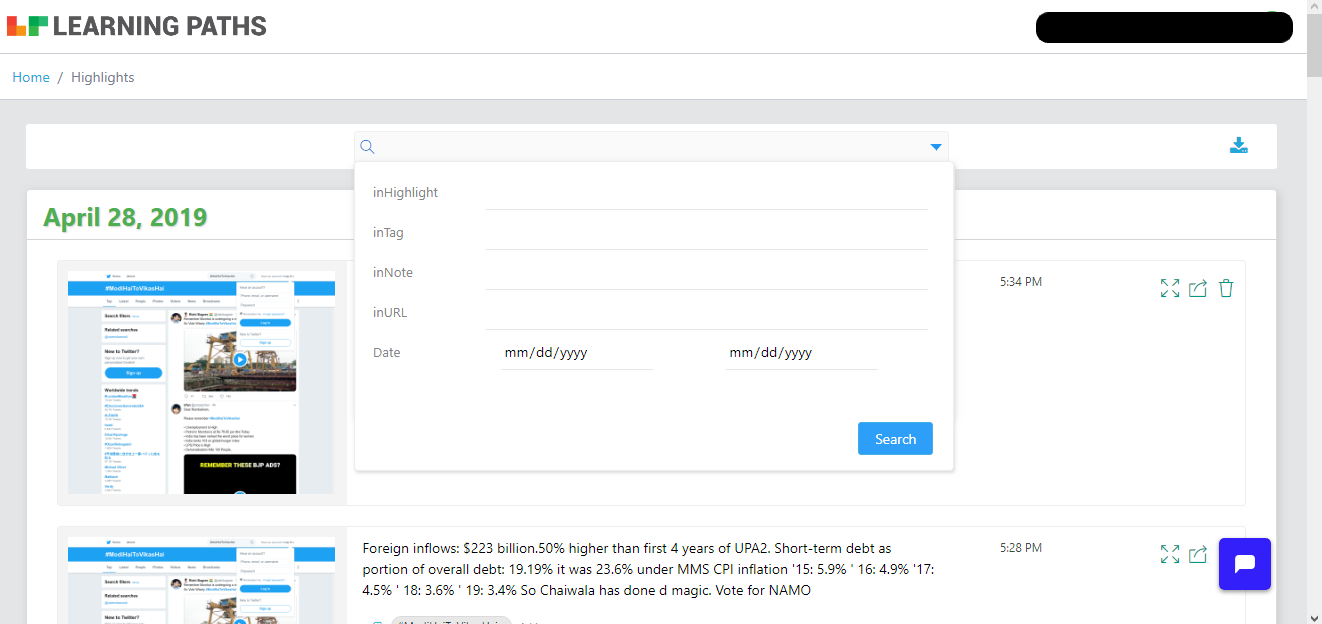Open the 5:34 PM highlight thumbnail
The width and height of the screenshot is (1322, 624).
[202, 382]
